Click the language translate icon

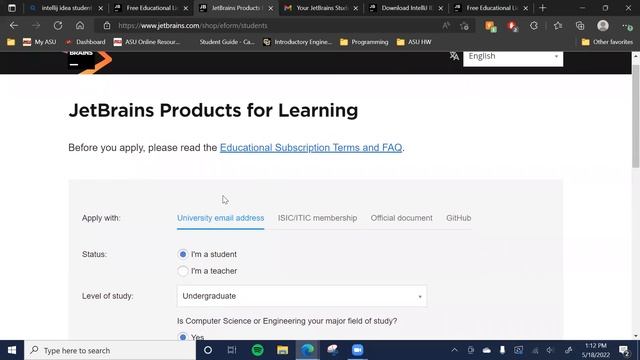coord(454,56)
